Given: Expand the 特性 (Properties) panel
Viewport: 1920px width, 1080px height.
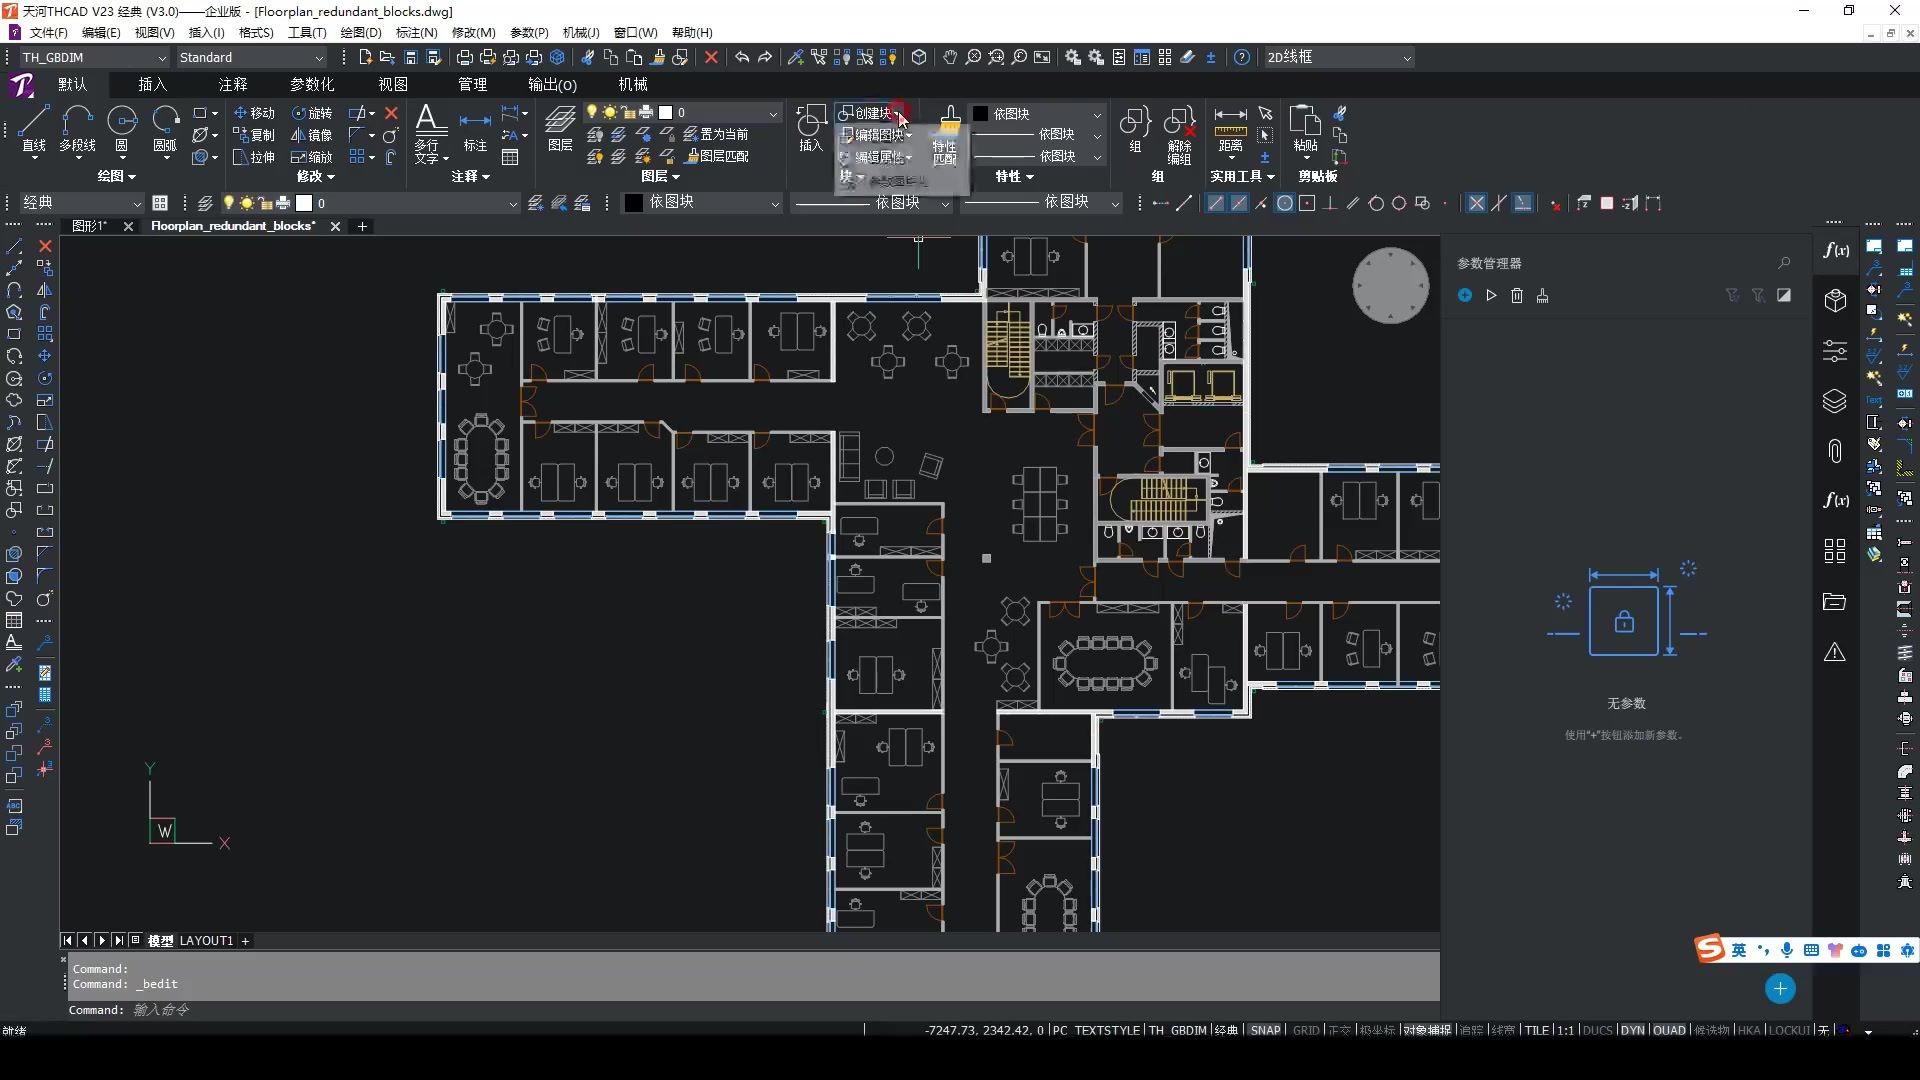Looking at the screenshot, I should click(1014, 176).
